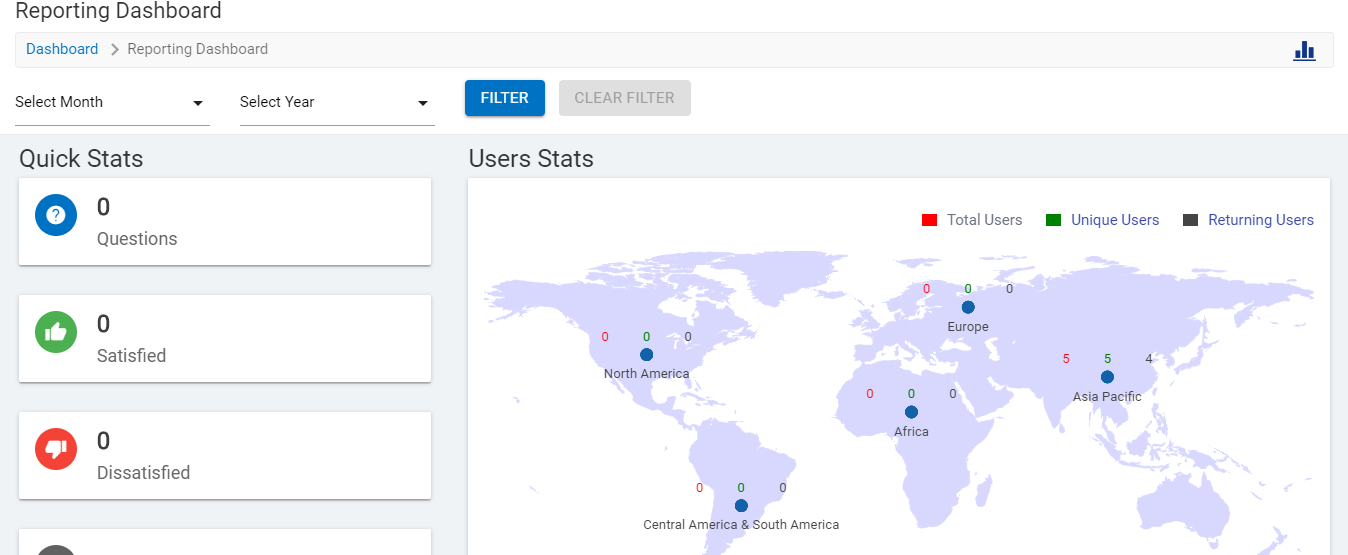The height and width of the screenshot is (555, 1348).
Task: Select the Asia Pacific map marker
Action: (x=1107, y=377)
